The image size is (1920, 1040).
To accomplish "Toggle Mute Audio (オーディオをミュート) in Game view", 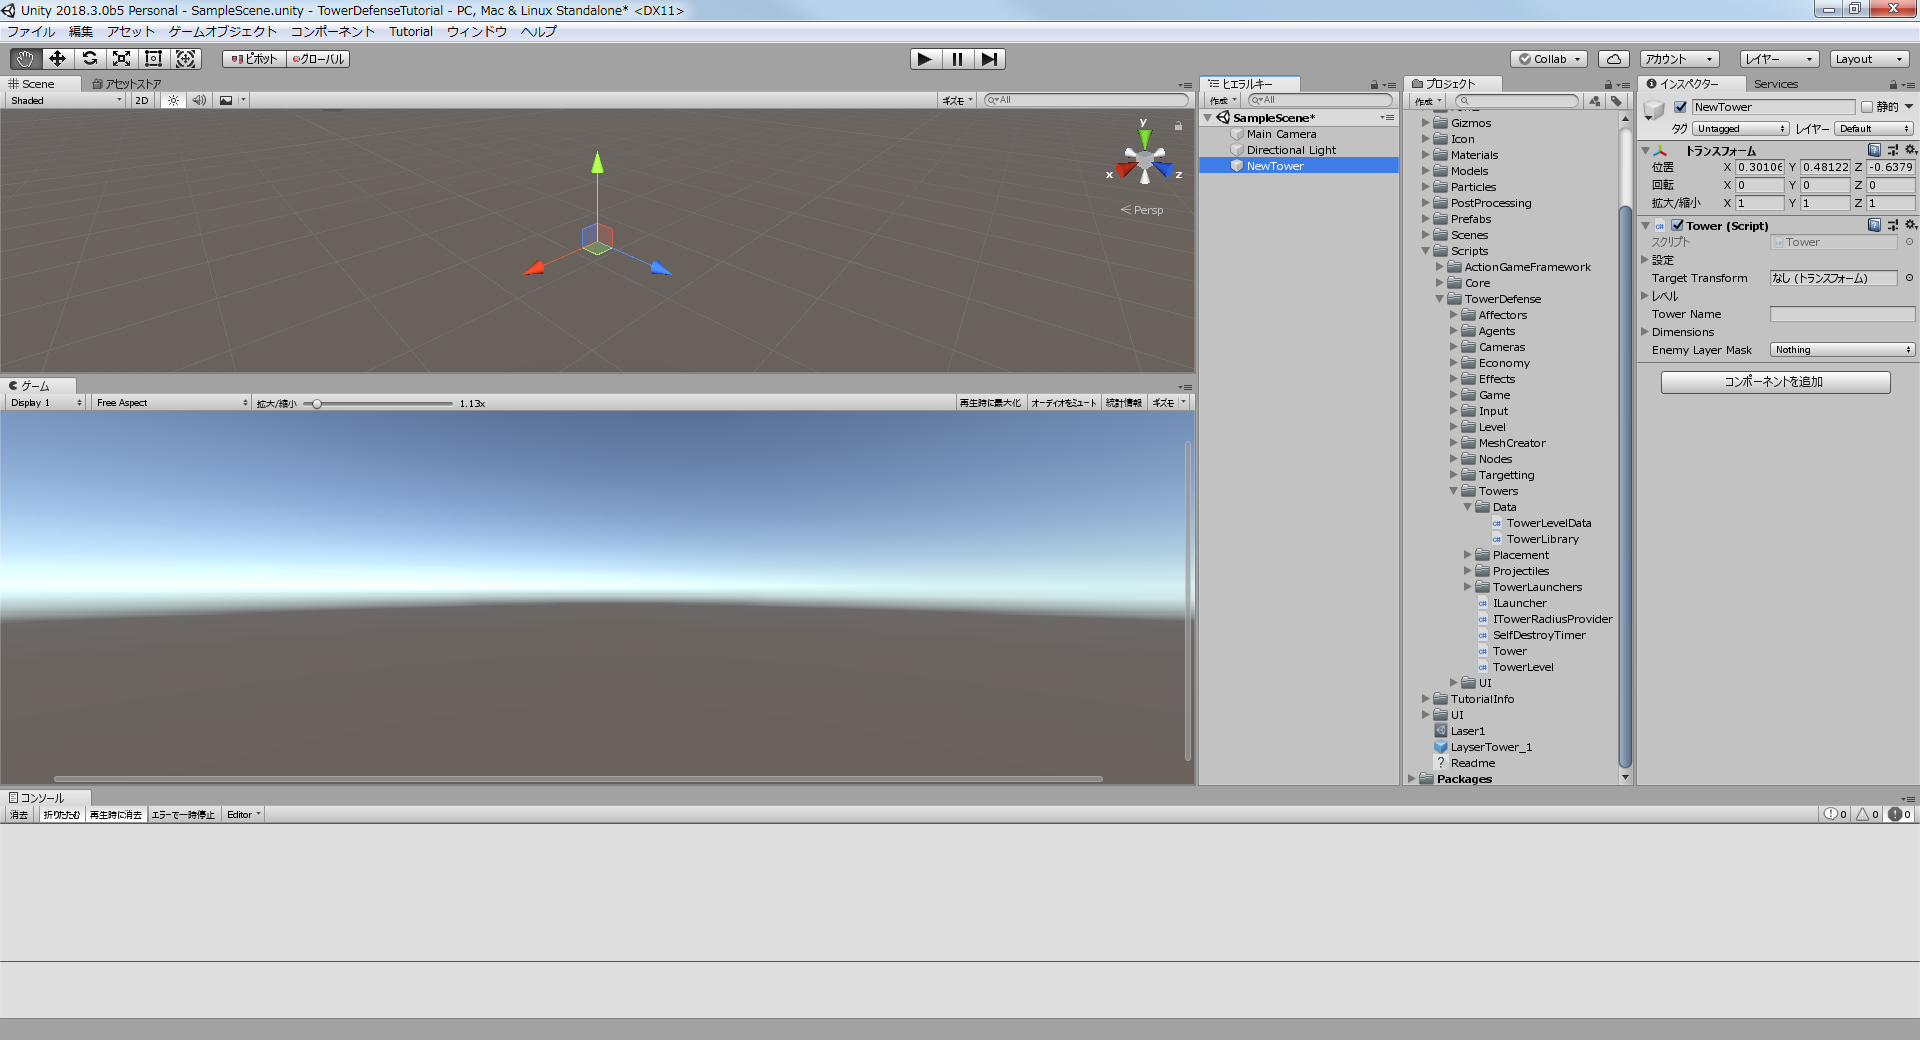I will [1063, 403].
